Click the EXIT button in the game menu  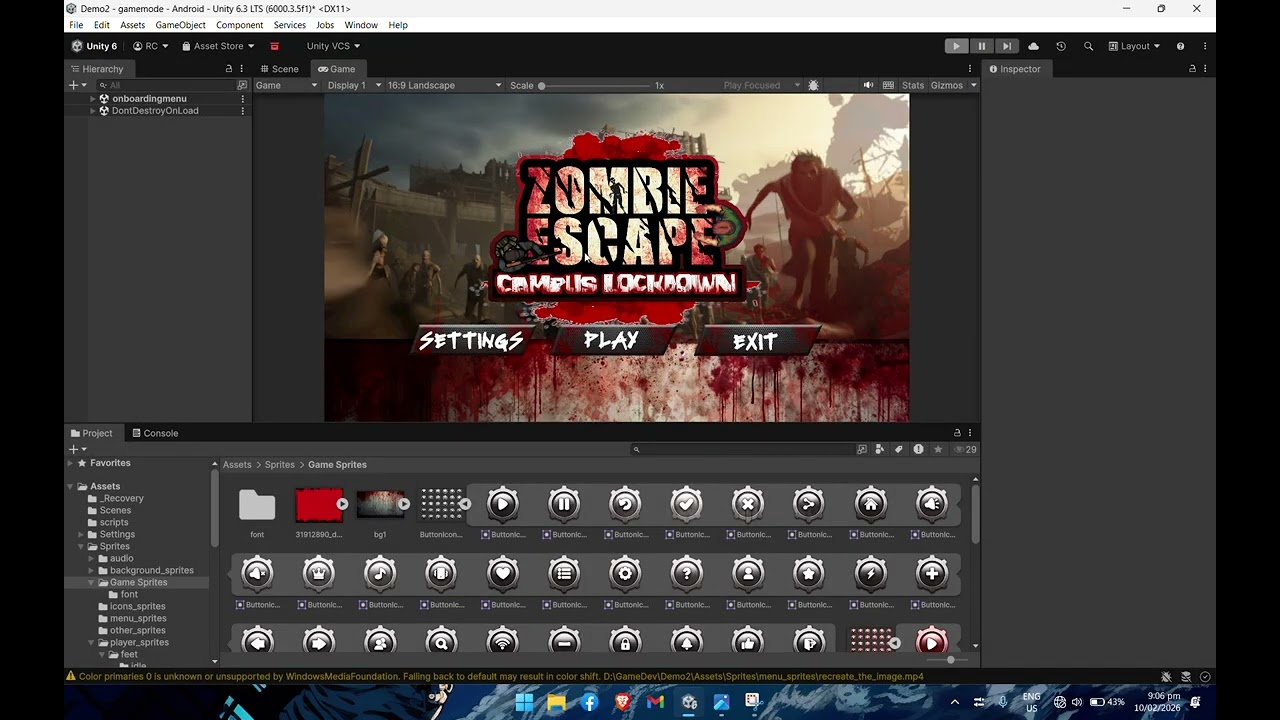(x=755, y=342)
